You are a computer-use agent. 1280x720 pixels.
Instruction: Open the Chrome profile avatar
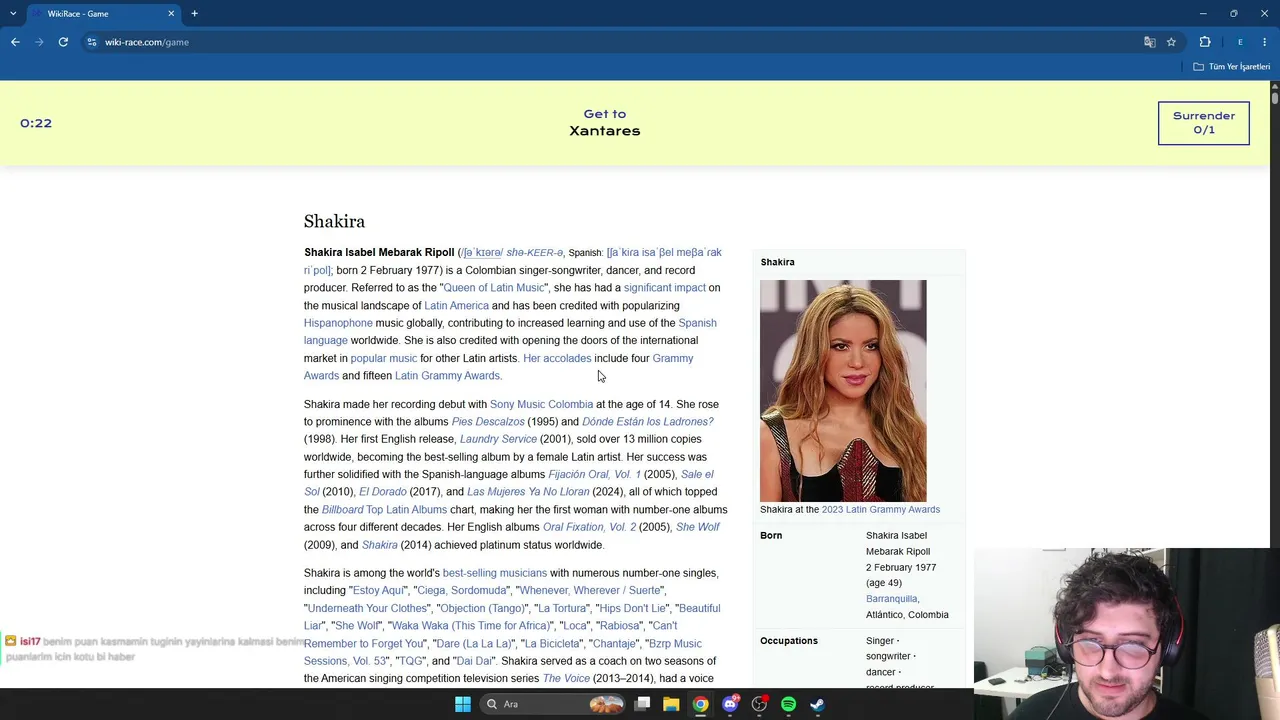pyautogui.click(x=1240, y=42)
